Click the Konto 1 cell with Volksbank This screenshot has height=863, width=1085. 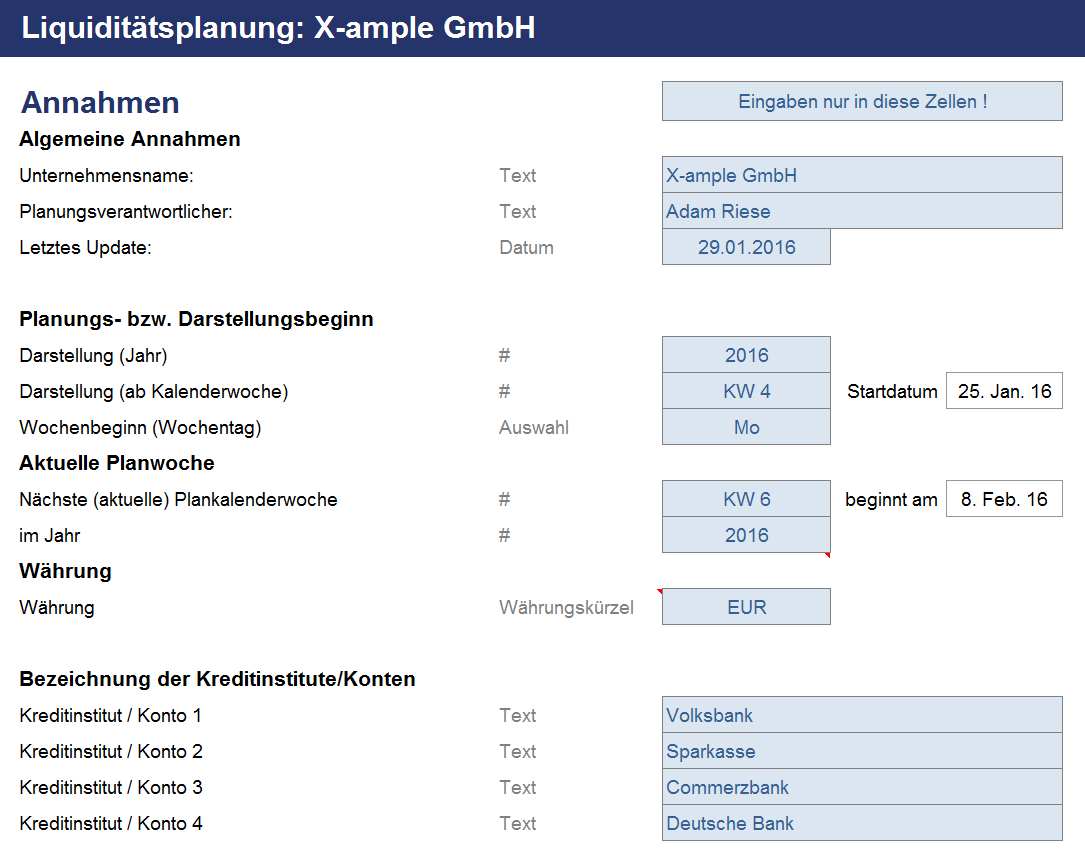point(861,715)
